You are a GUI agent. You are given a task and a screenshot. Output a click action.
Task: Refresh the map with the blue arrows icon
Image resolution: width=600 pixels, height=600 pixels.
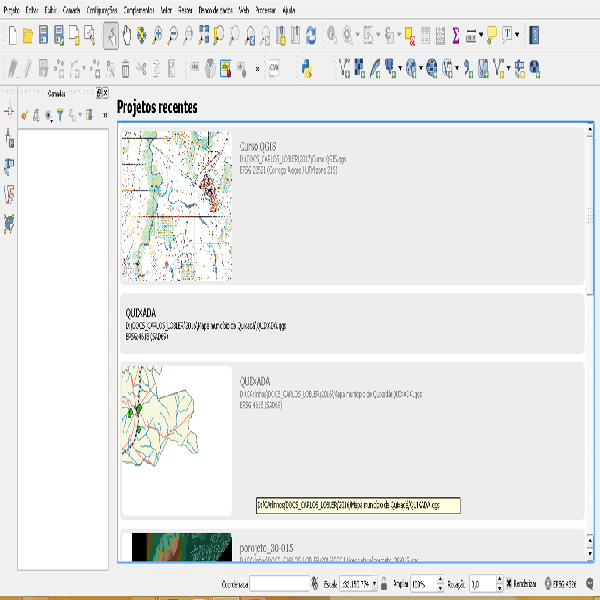point(311,35)
